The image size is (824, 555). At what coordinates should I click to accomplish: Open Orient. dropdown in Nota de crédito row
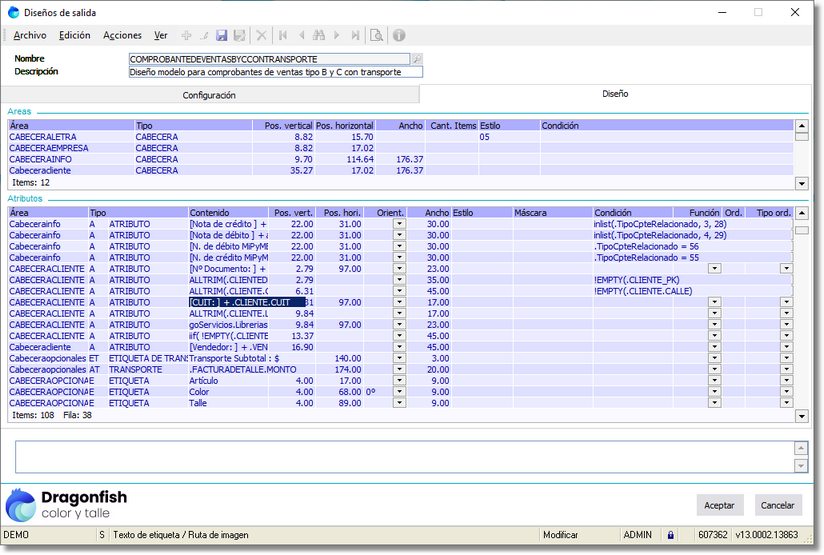point(399,224)
